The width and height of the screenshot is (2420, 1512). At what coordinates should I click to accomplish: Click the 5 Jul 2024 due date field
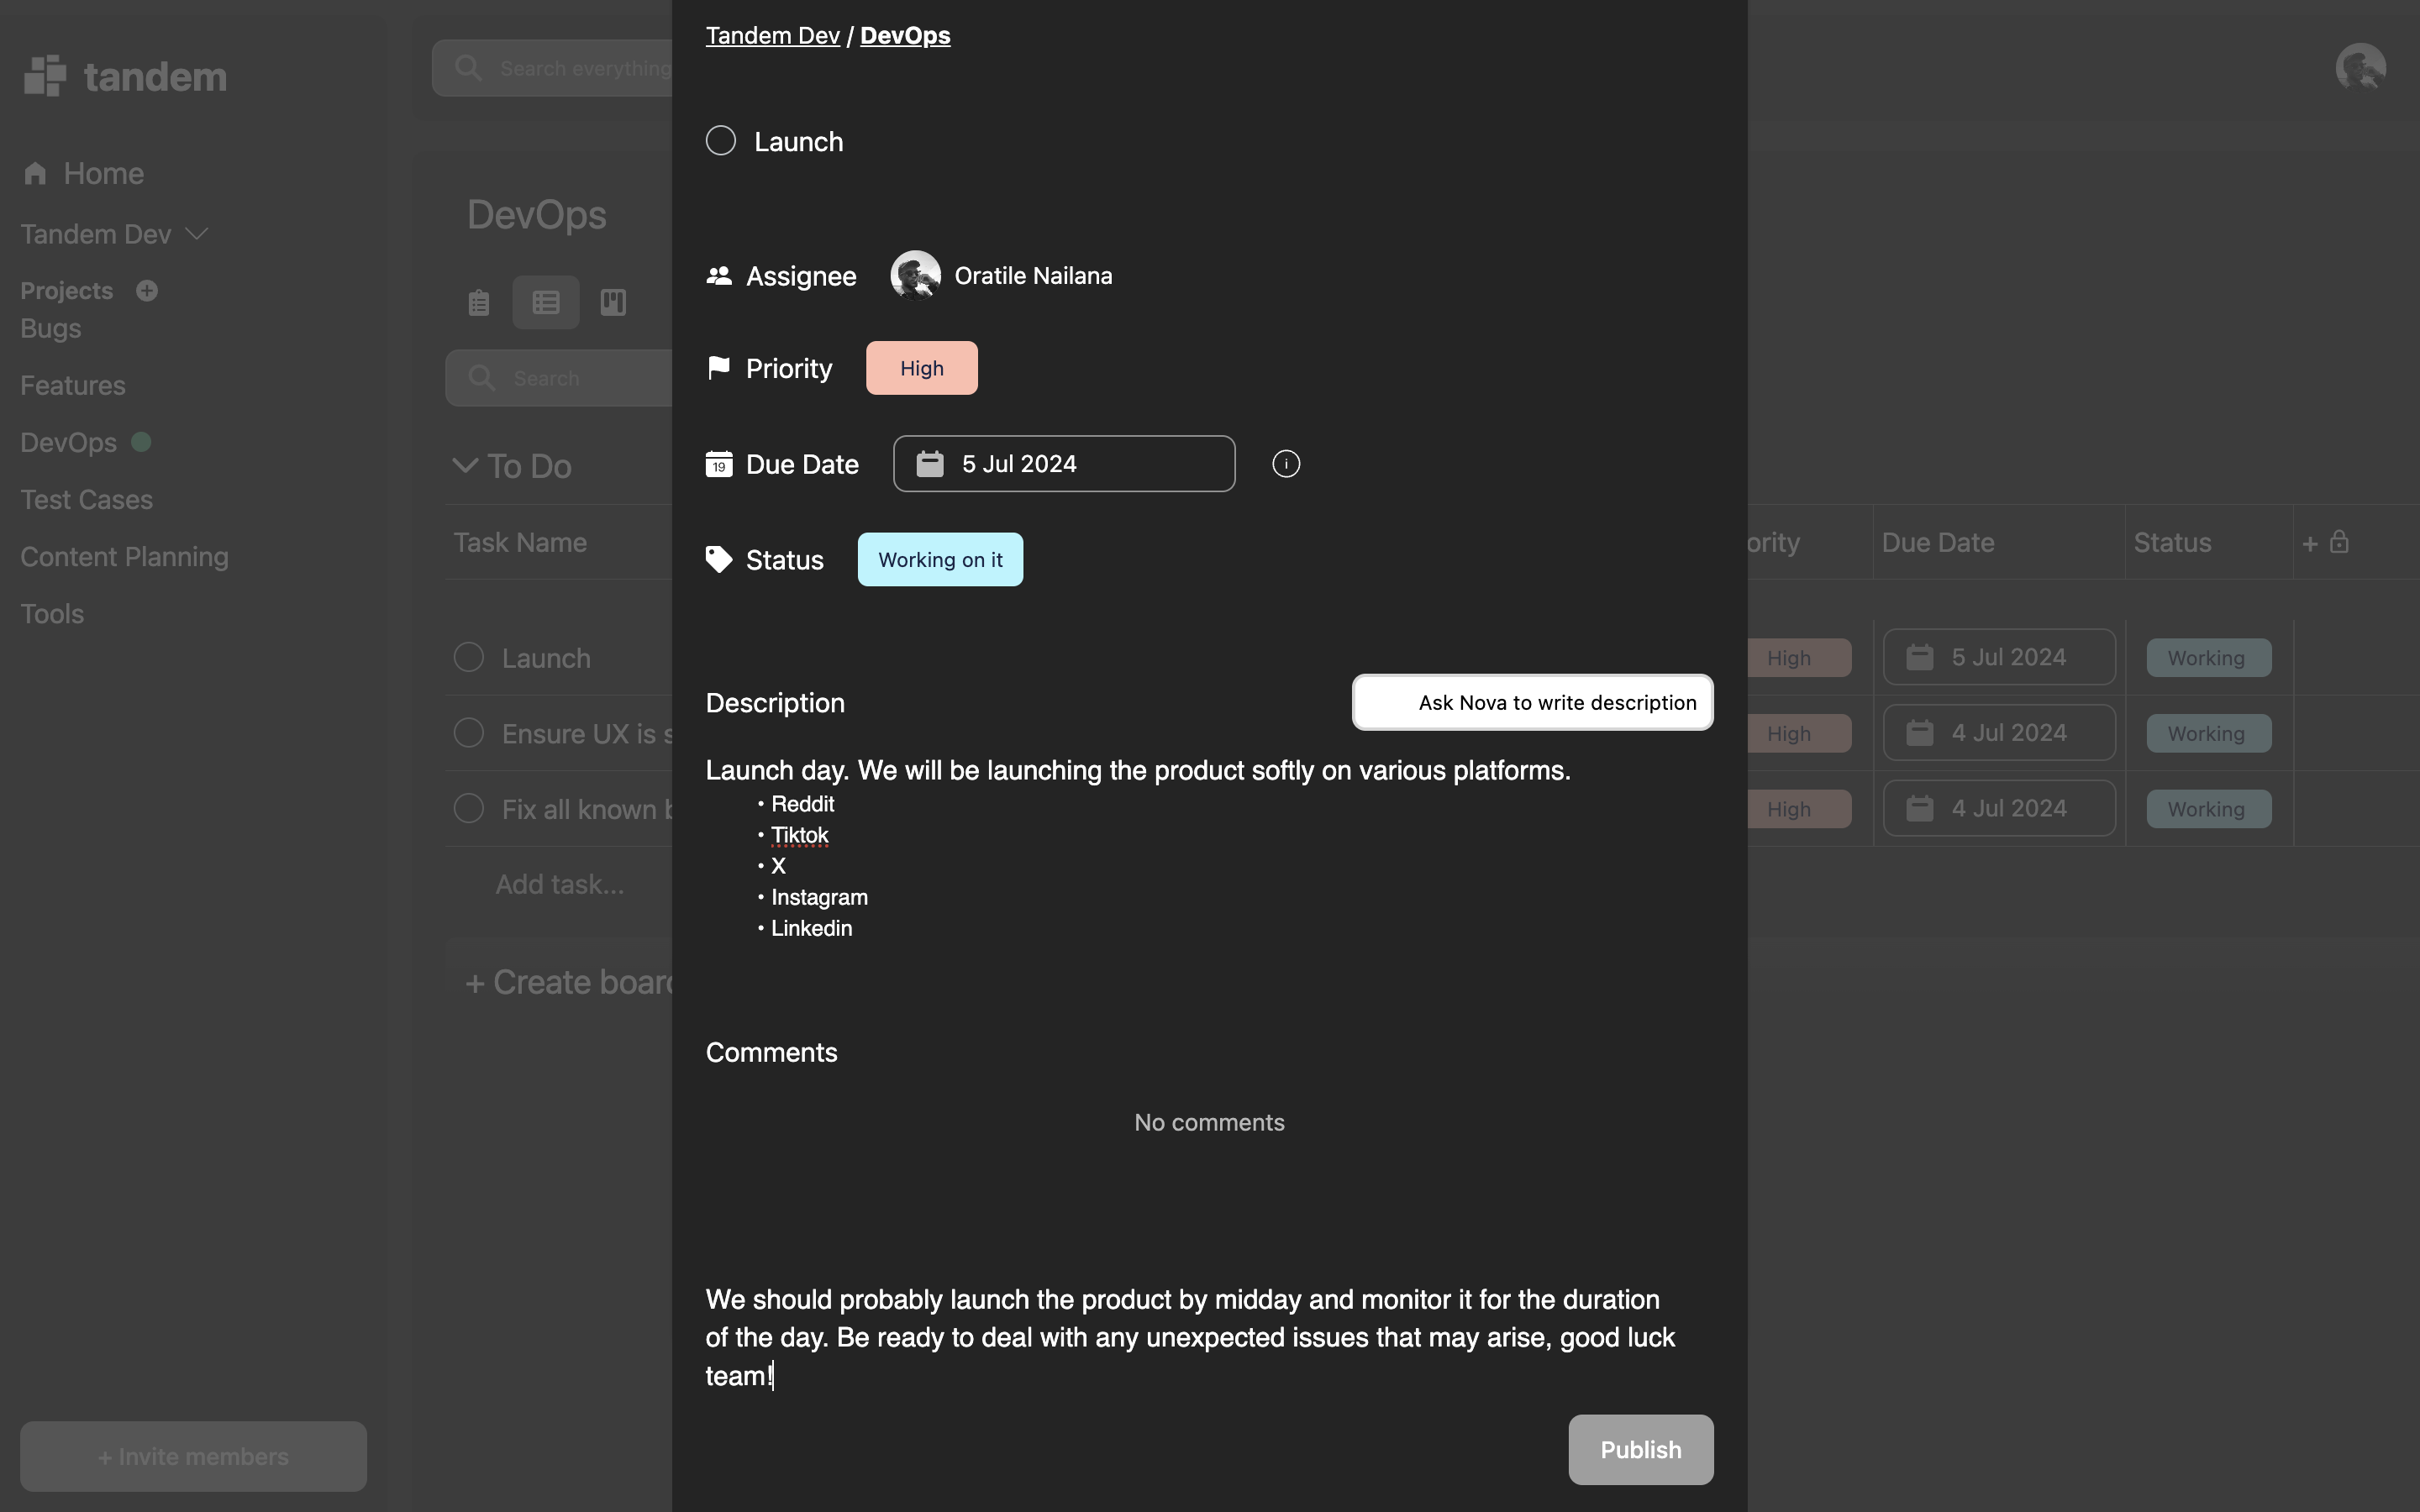click(x=1064, y=464)
